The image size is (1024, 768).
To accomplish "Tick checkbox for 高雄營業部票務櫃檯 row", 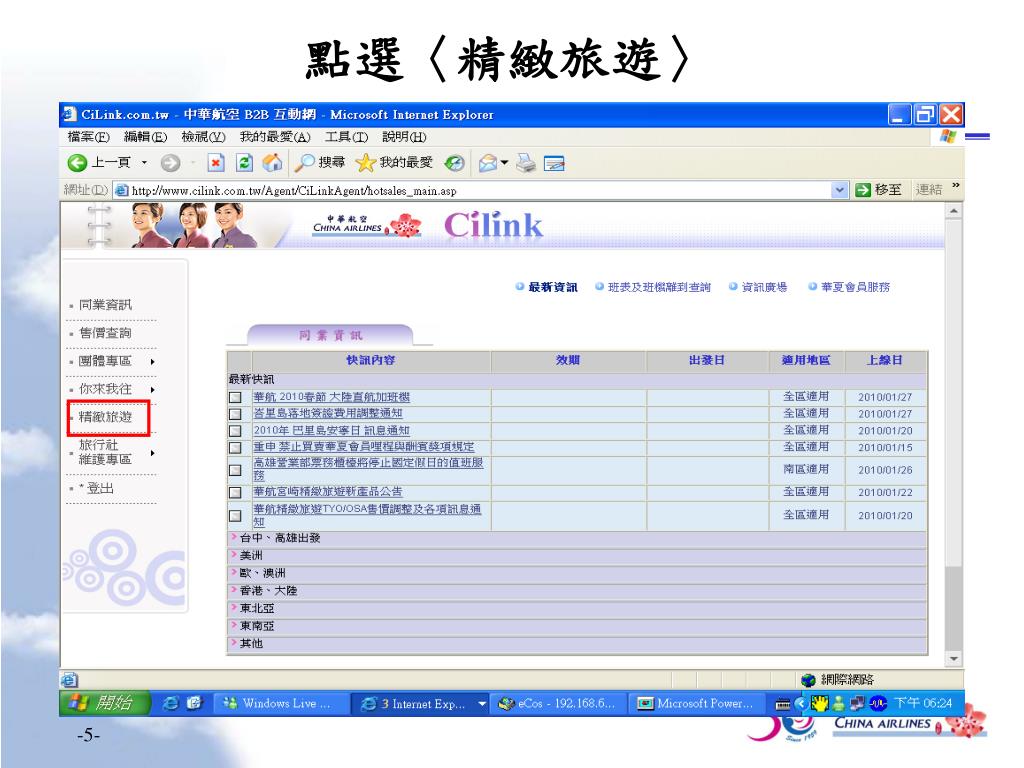I will pos(236,470).
